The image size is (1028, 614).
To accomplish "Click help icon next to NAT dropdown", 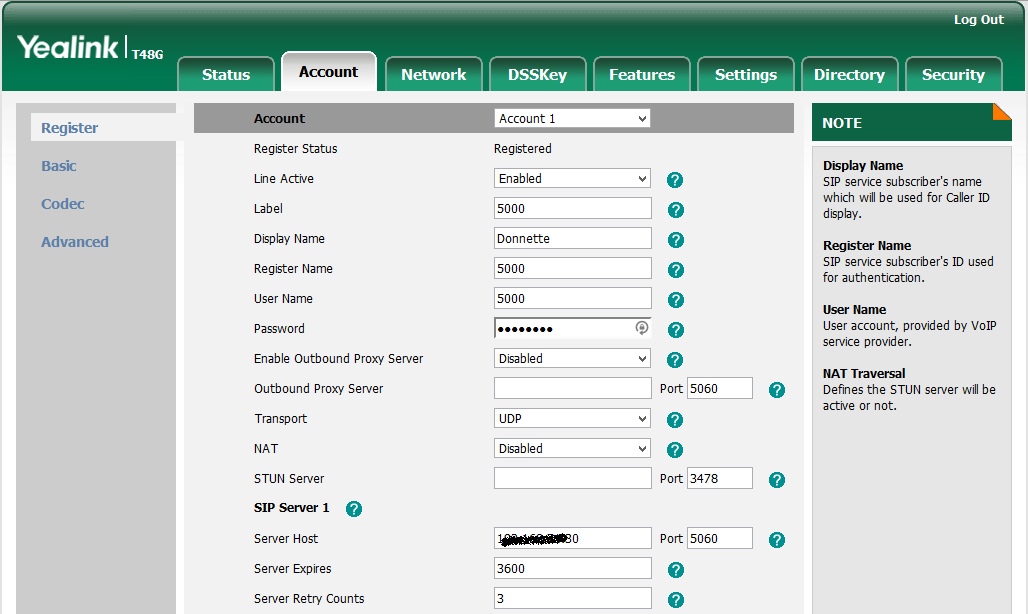I will point(675,450).
